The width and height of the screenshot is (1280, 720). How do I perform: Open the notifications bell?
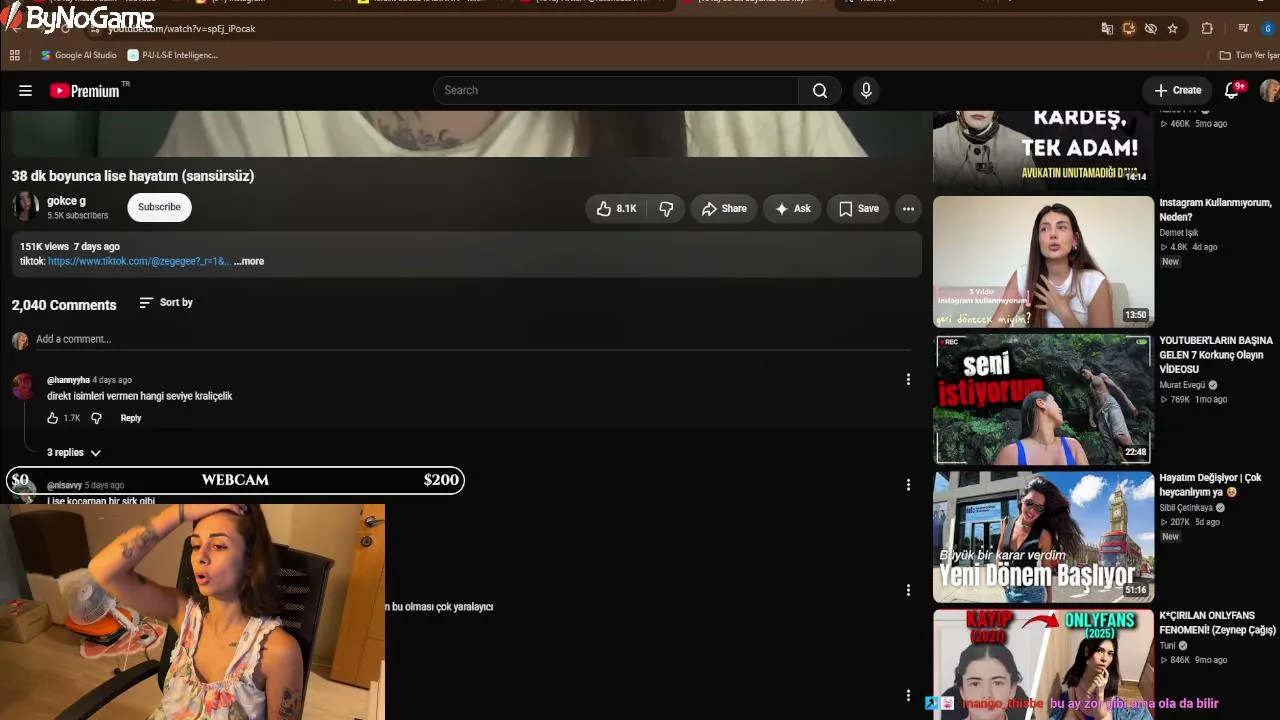click(1233, 91)
